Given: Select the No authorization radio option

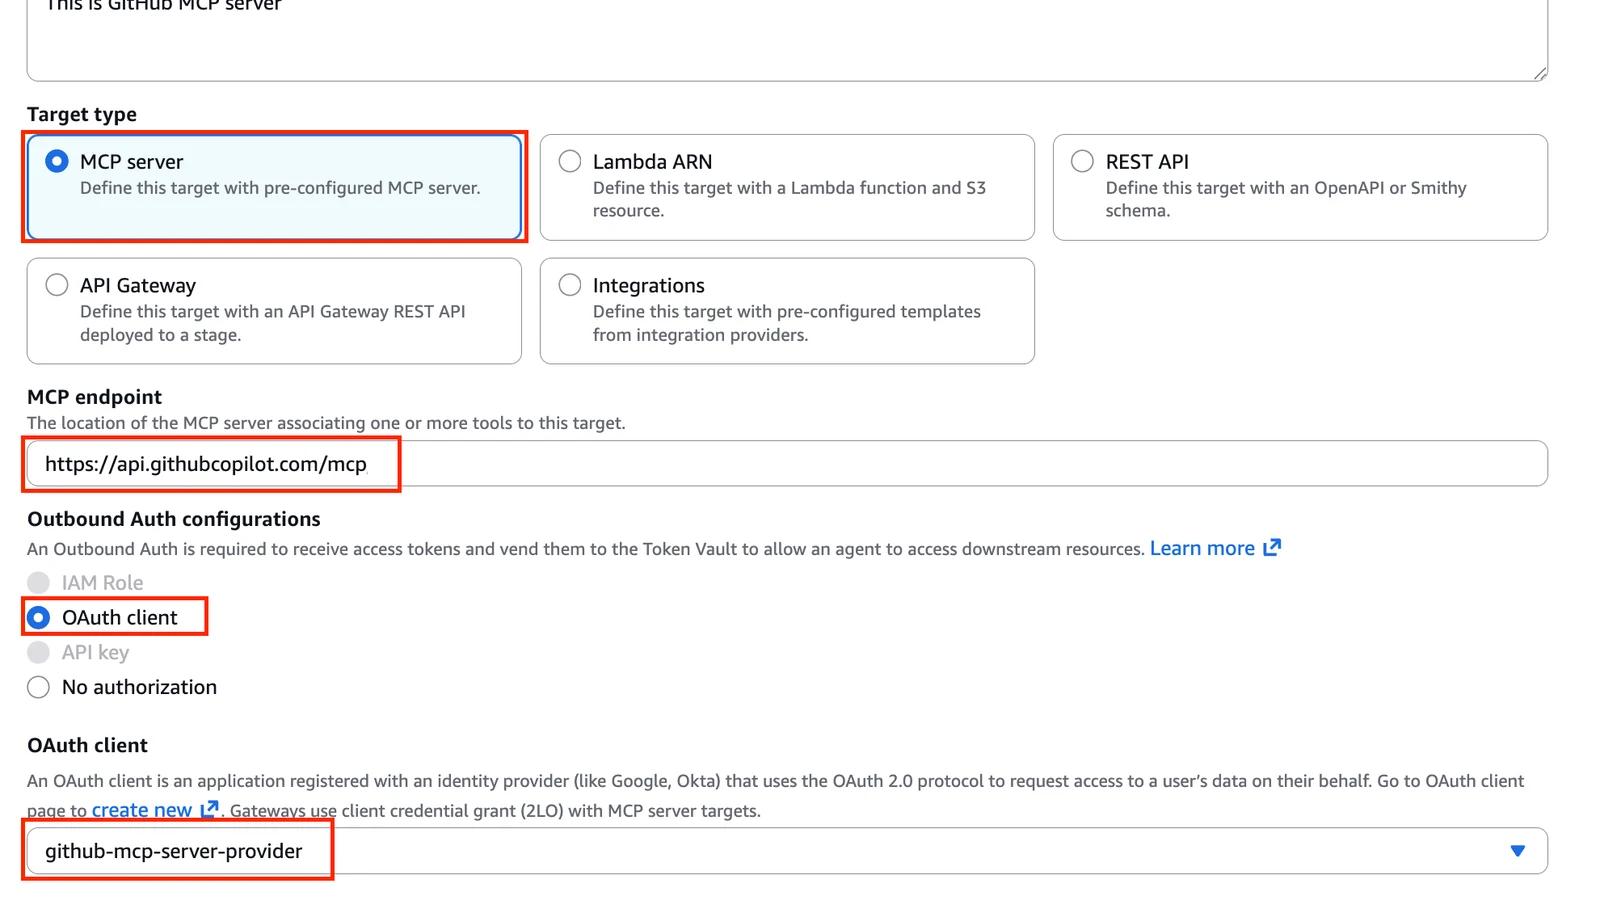Looking at the screenshot, I should pyautogui.click(x=38, y=687).
